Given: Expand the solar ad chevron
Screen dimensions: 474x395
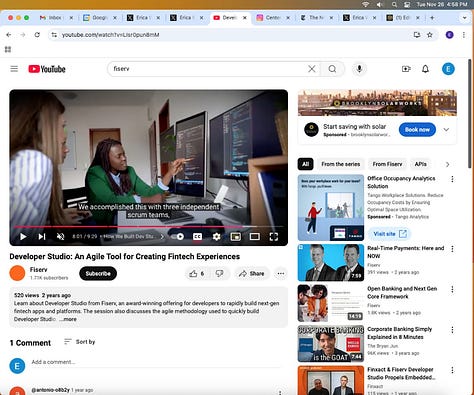Looking at the screenshot, I should coord(446,130).
